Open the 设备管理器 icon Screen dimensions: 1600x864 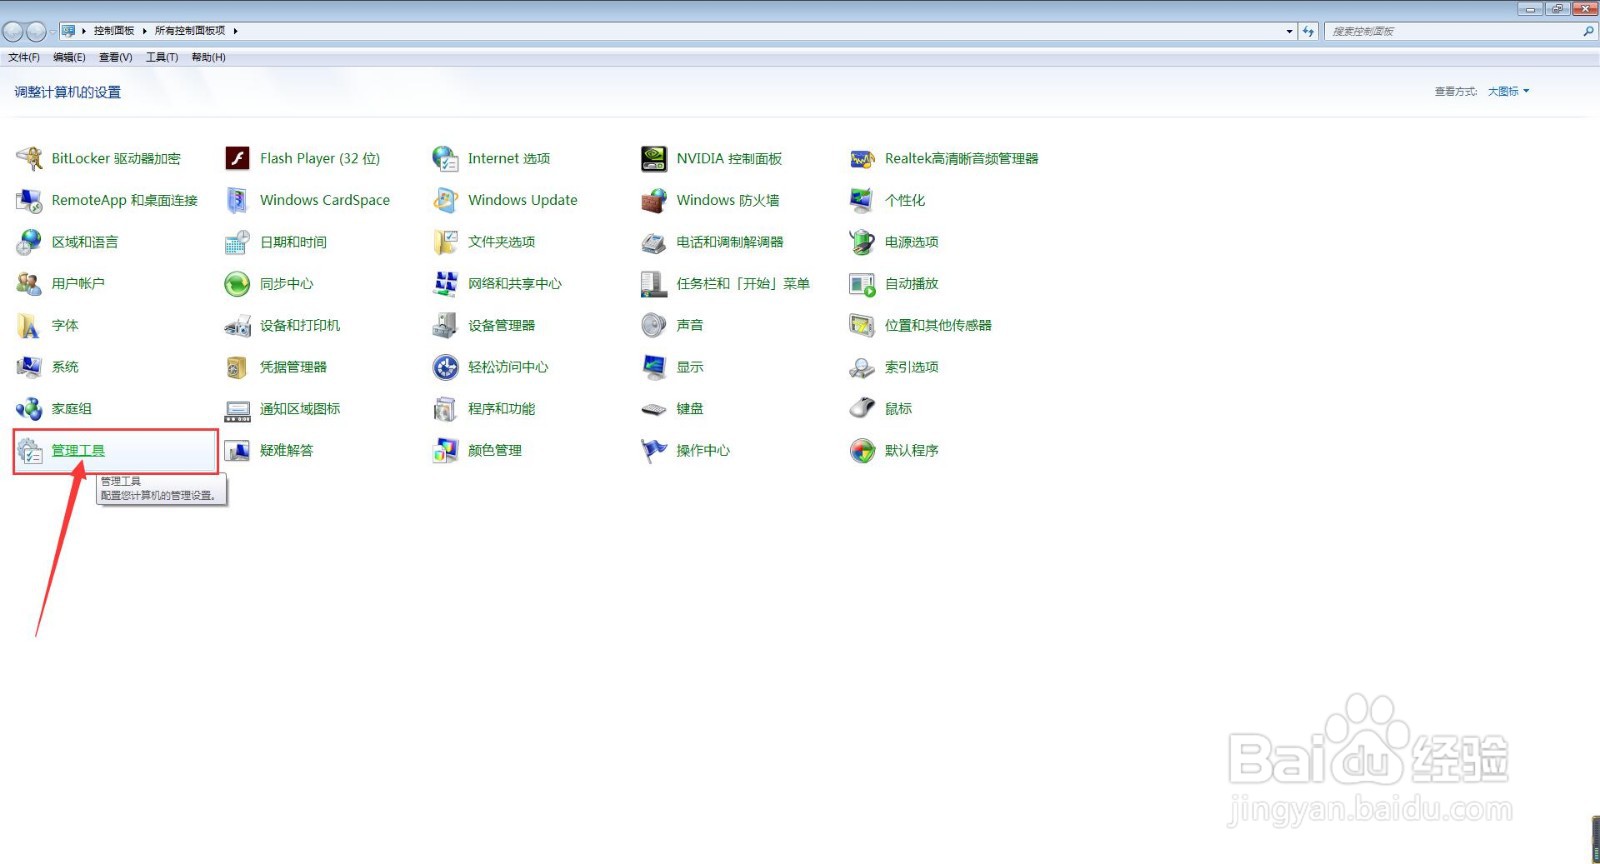coord(445,325)
